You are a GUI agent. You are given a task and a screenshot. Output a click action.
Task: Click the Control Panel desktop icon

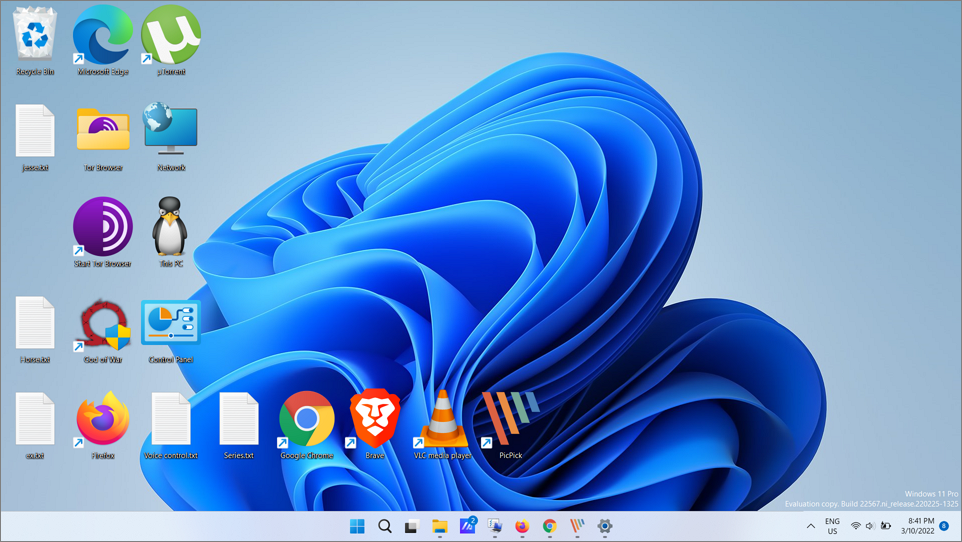(171, 324)
